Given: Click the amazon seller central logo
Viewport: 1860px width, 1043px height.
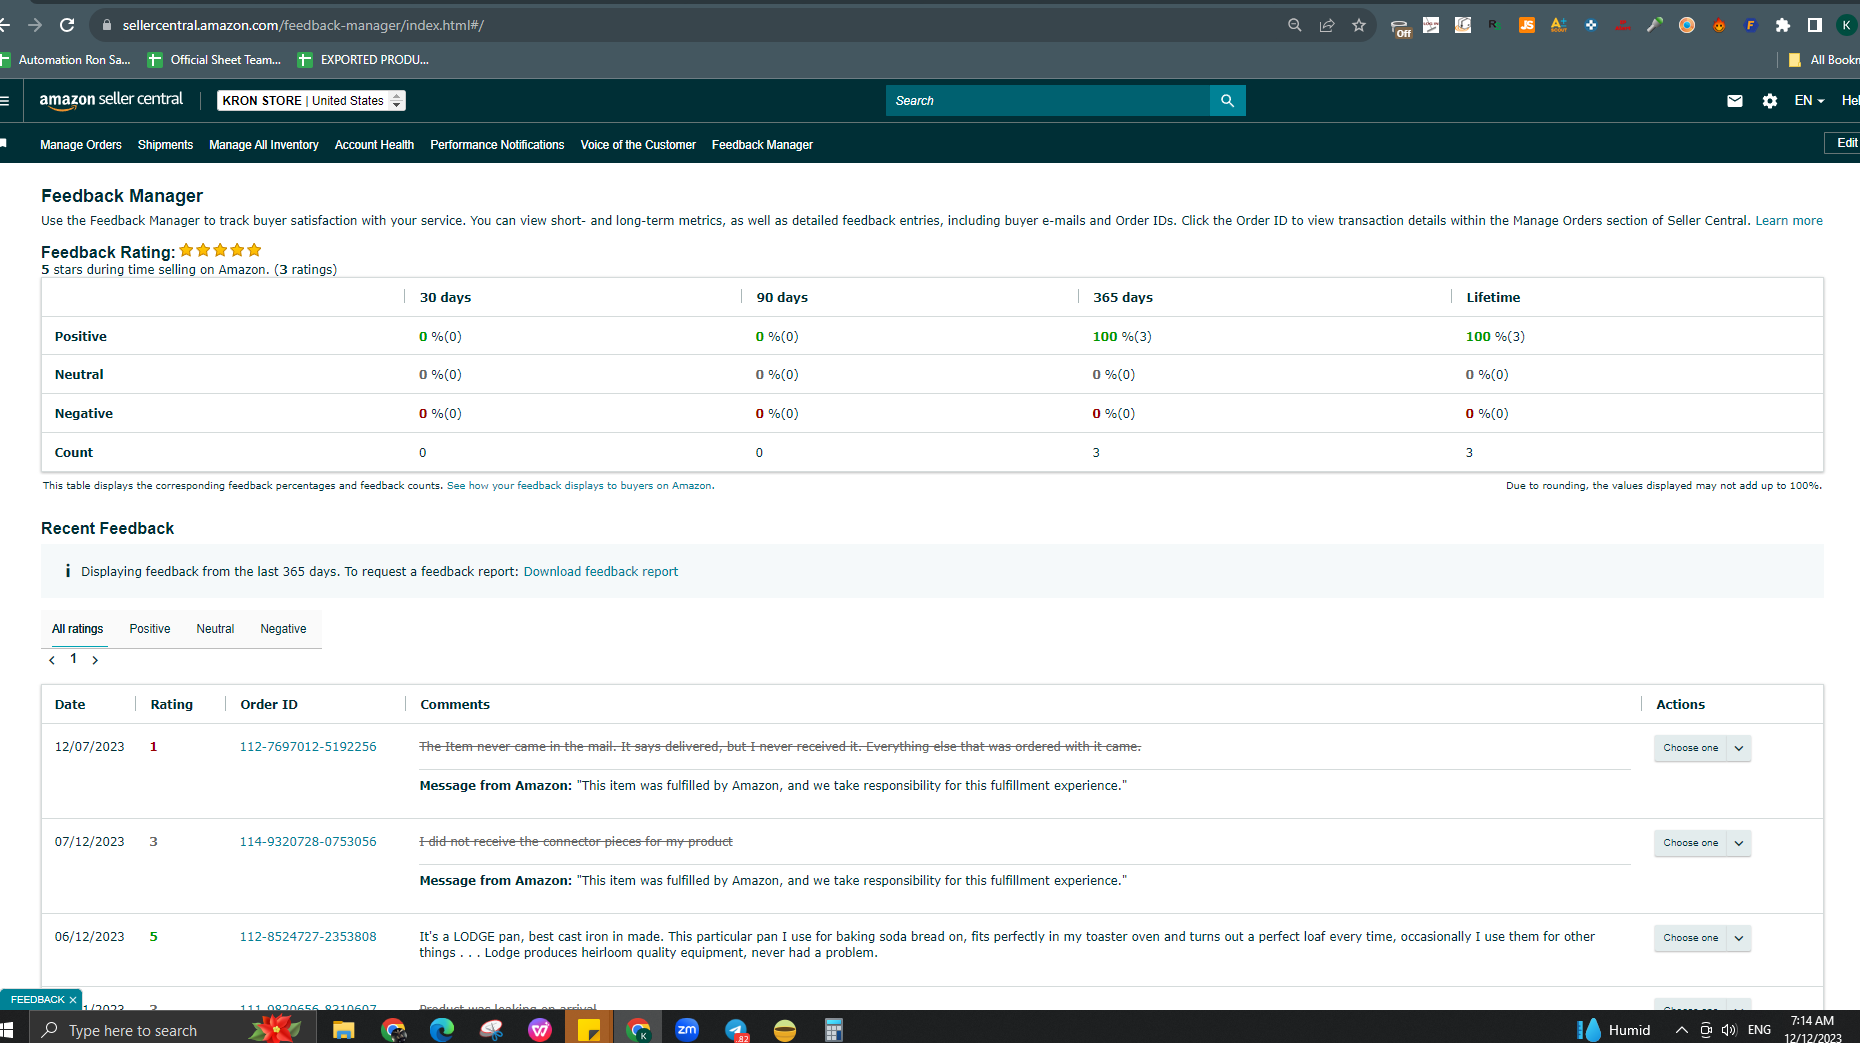Looking at the screenshot, I should 111,100.
